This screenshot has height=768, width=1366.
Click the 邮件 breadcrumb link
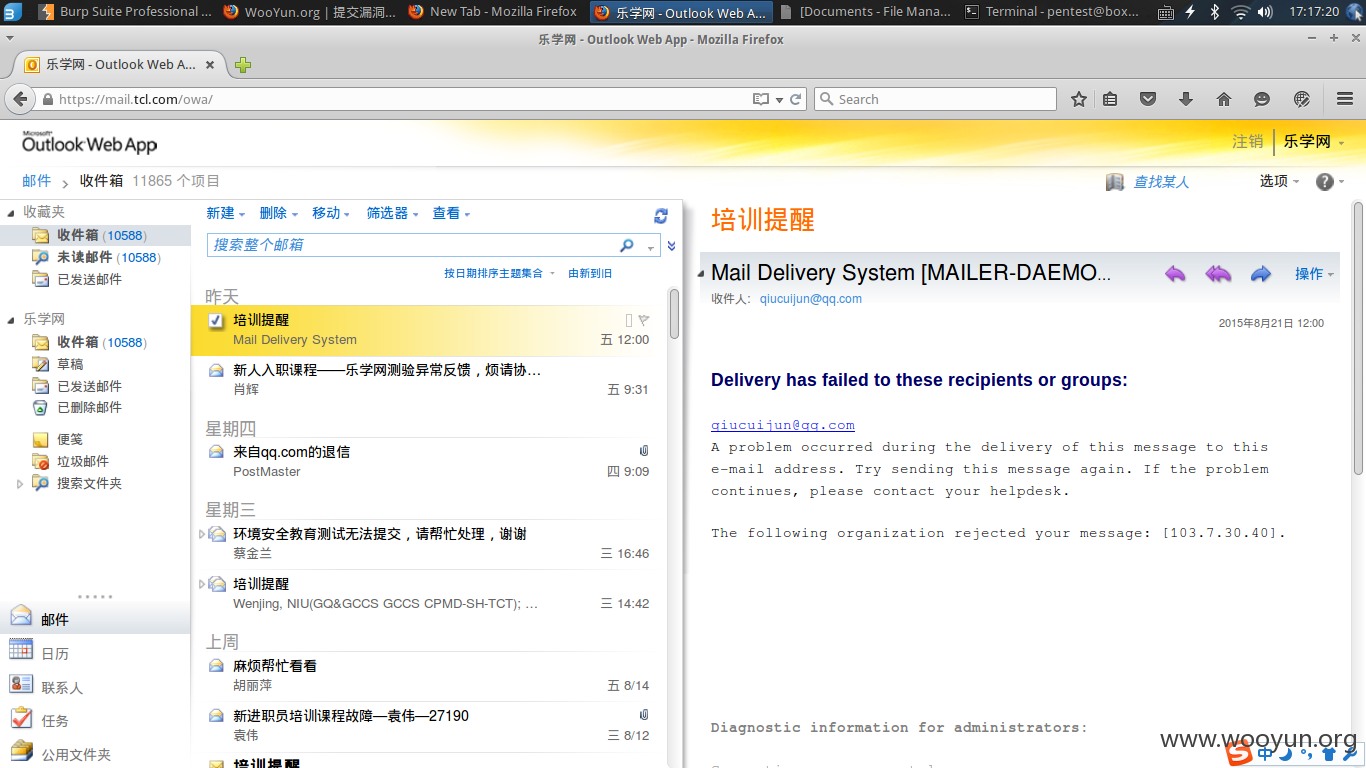[36, 181]
